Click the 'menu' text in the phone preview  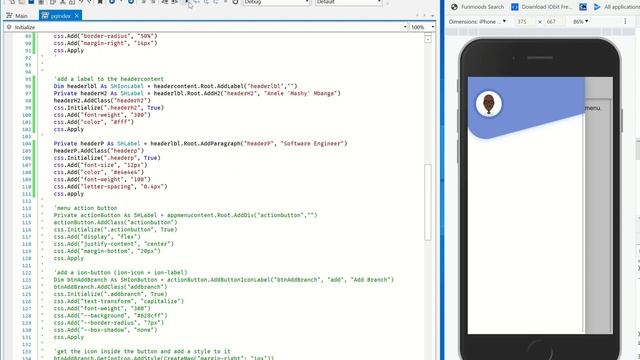[593, 108]
